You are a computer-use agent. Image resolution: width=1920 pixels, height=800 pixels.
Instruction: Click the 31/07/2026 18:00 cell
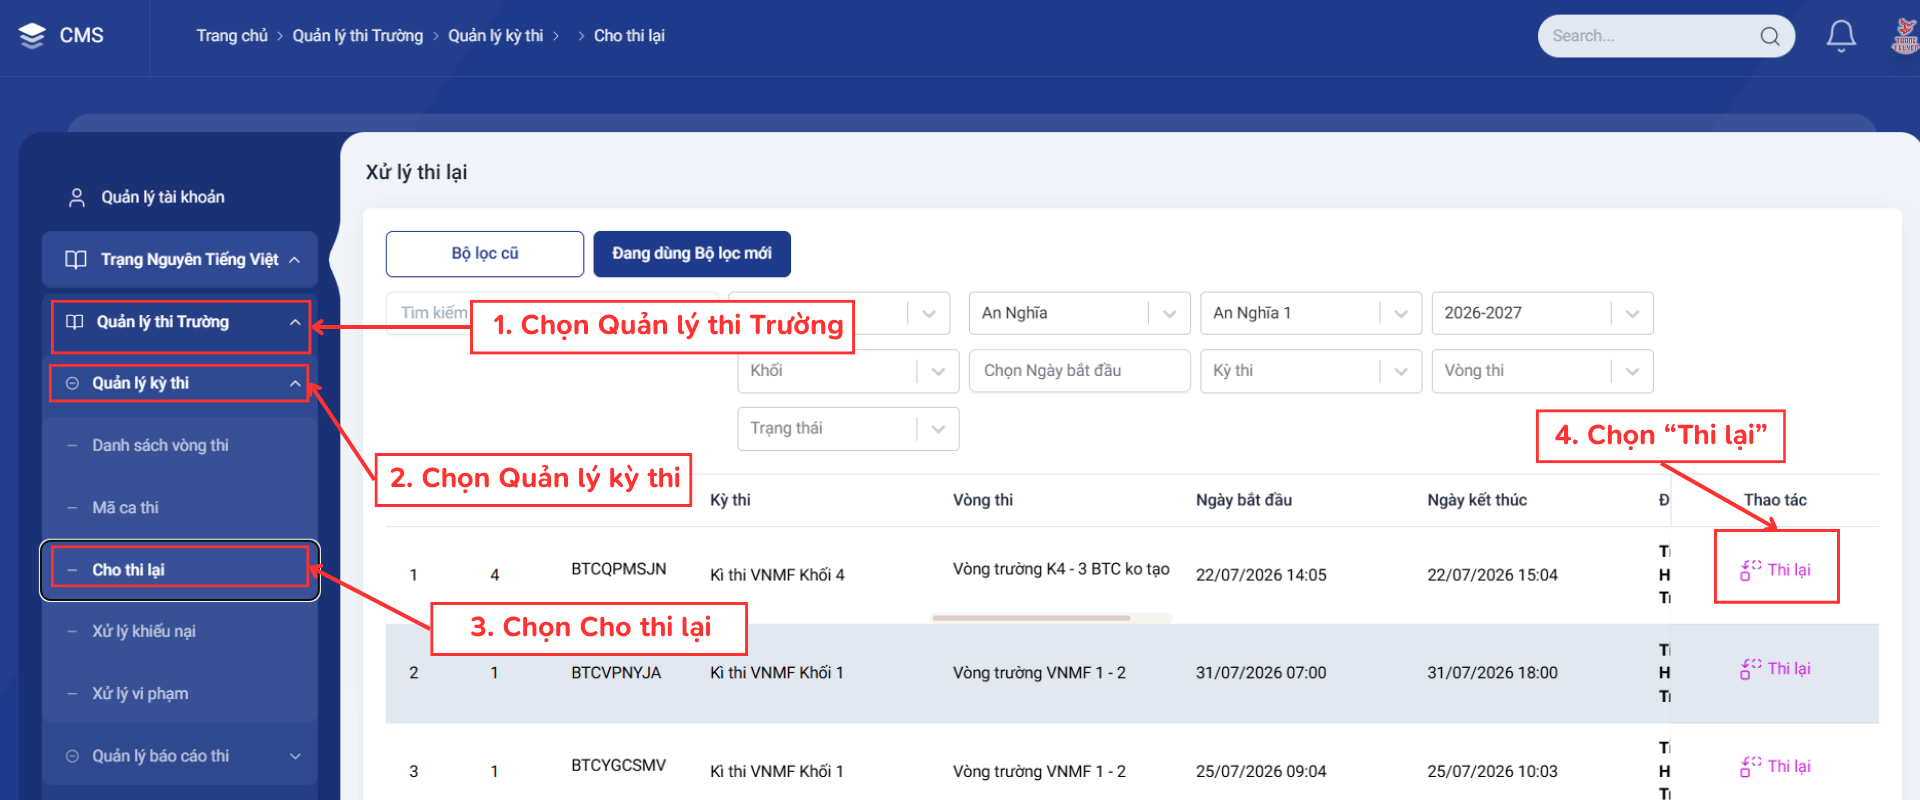[x=1492, y=673]
